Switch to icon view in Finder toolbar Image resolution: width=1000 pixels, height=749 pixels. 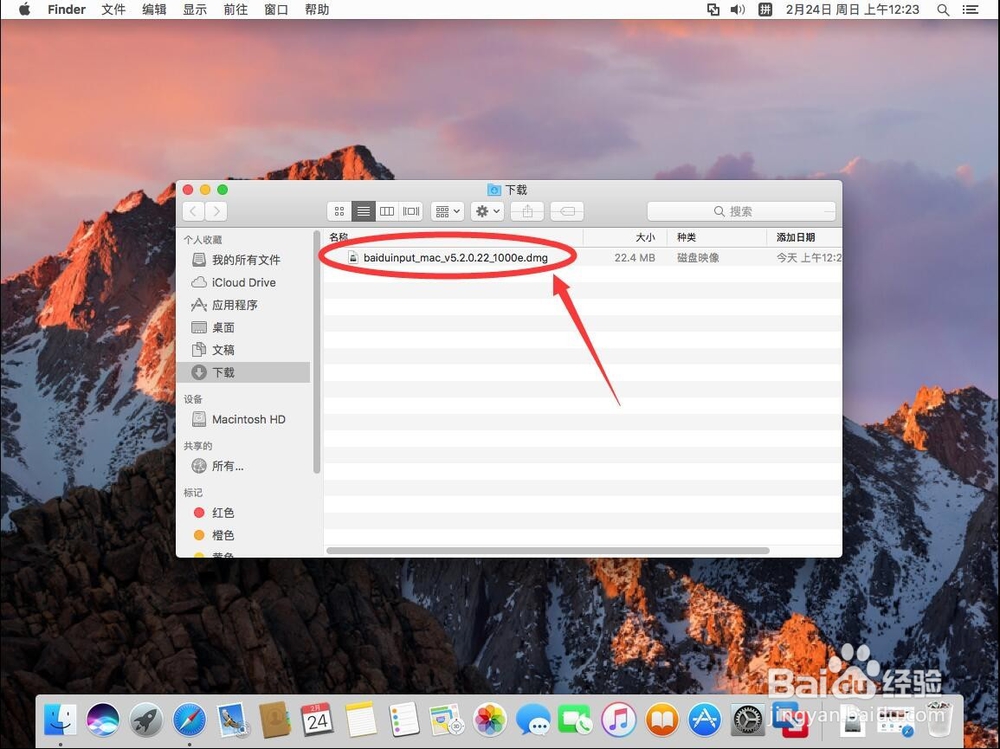click(x=339, y=211)
